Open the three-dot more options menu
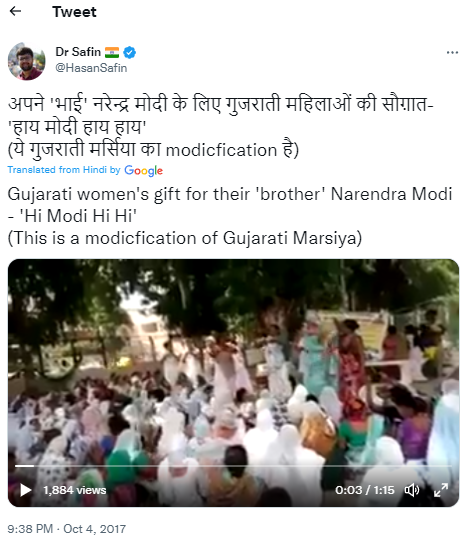This screenshot has width=467, height=541. 452,52
